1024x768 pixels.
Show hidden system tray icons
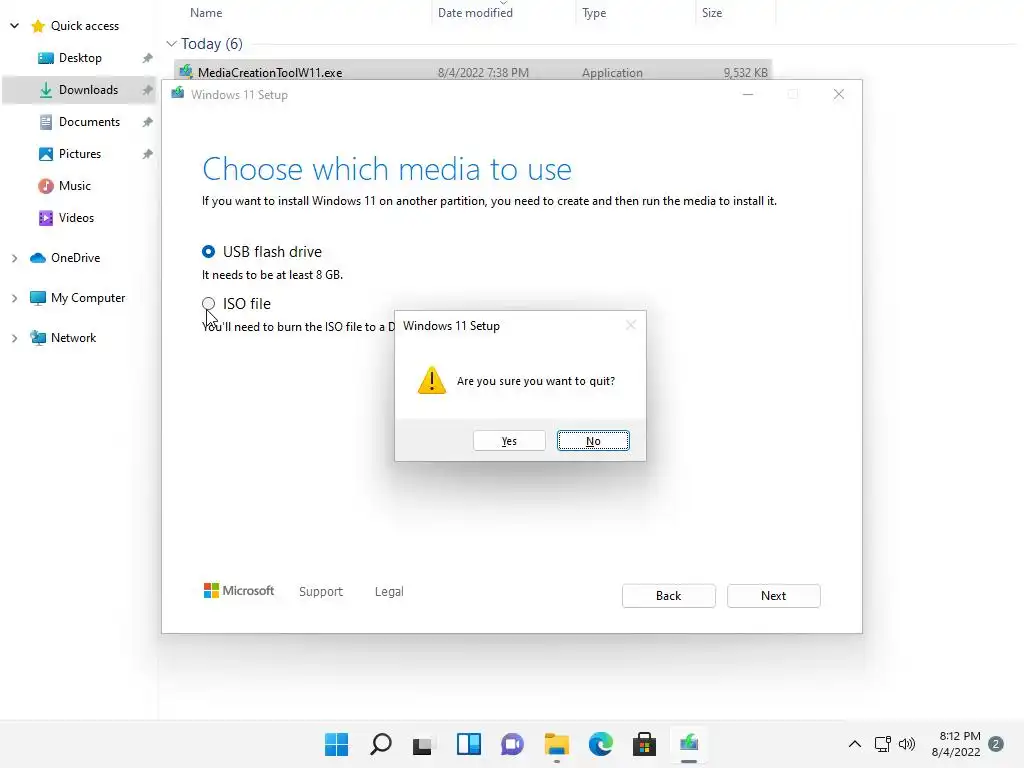854,744
